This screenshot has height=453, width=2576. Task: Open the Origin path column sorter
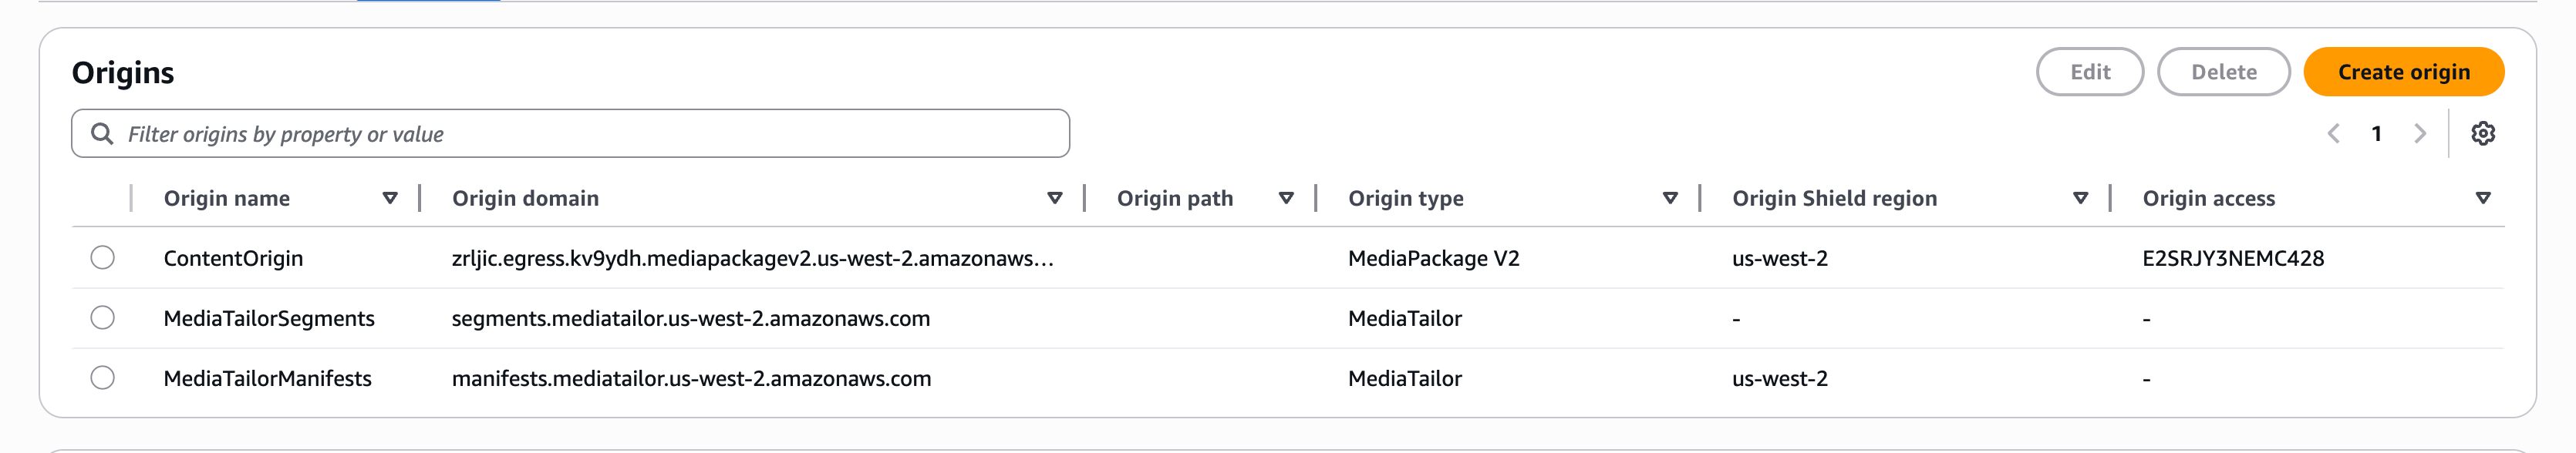pyautogui.click(x=1287, y=198)
